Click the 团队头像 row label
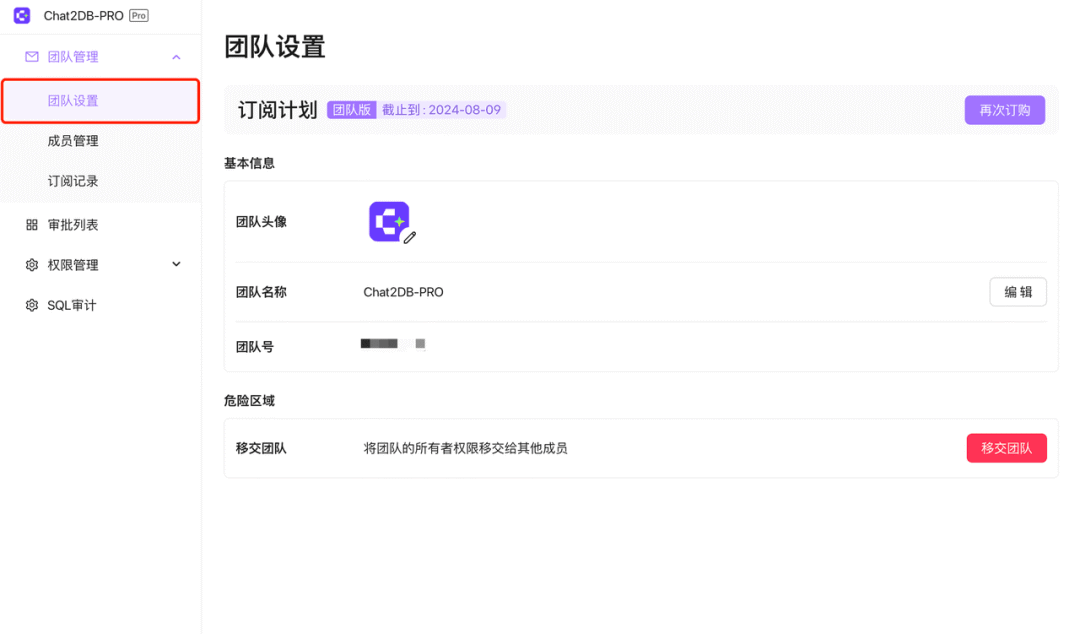Screen dimensions: 1080x634 click(261, 222)
